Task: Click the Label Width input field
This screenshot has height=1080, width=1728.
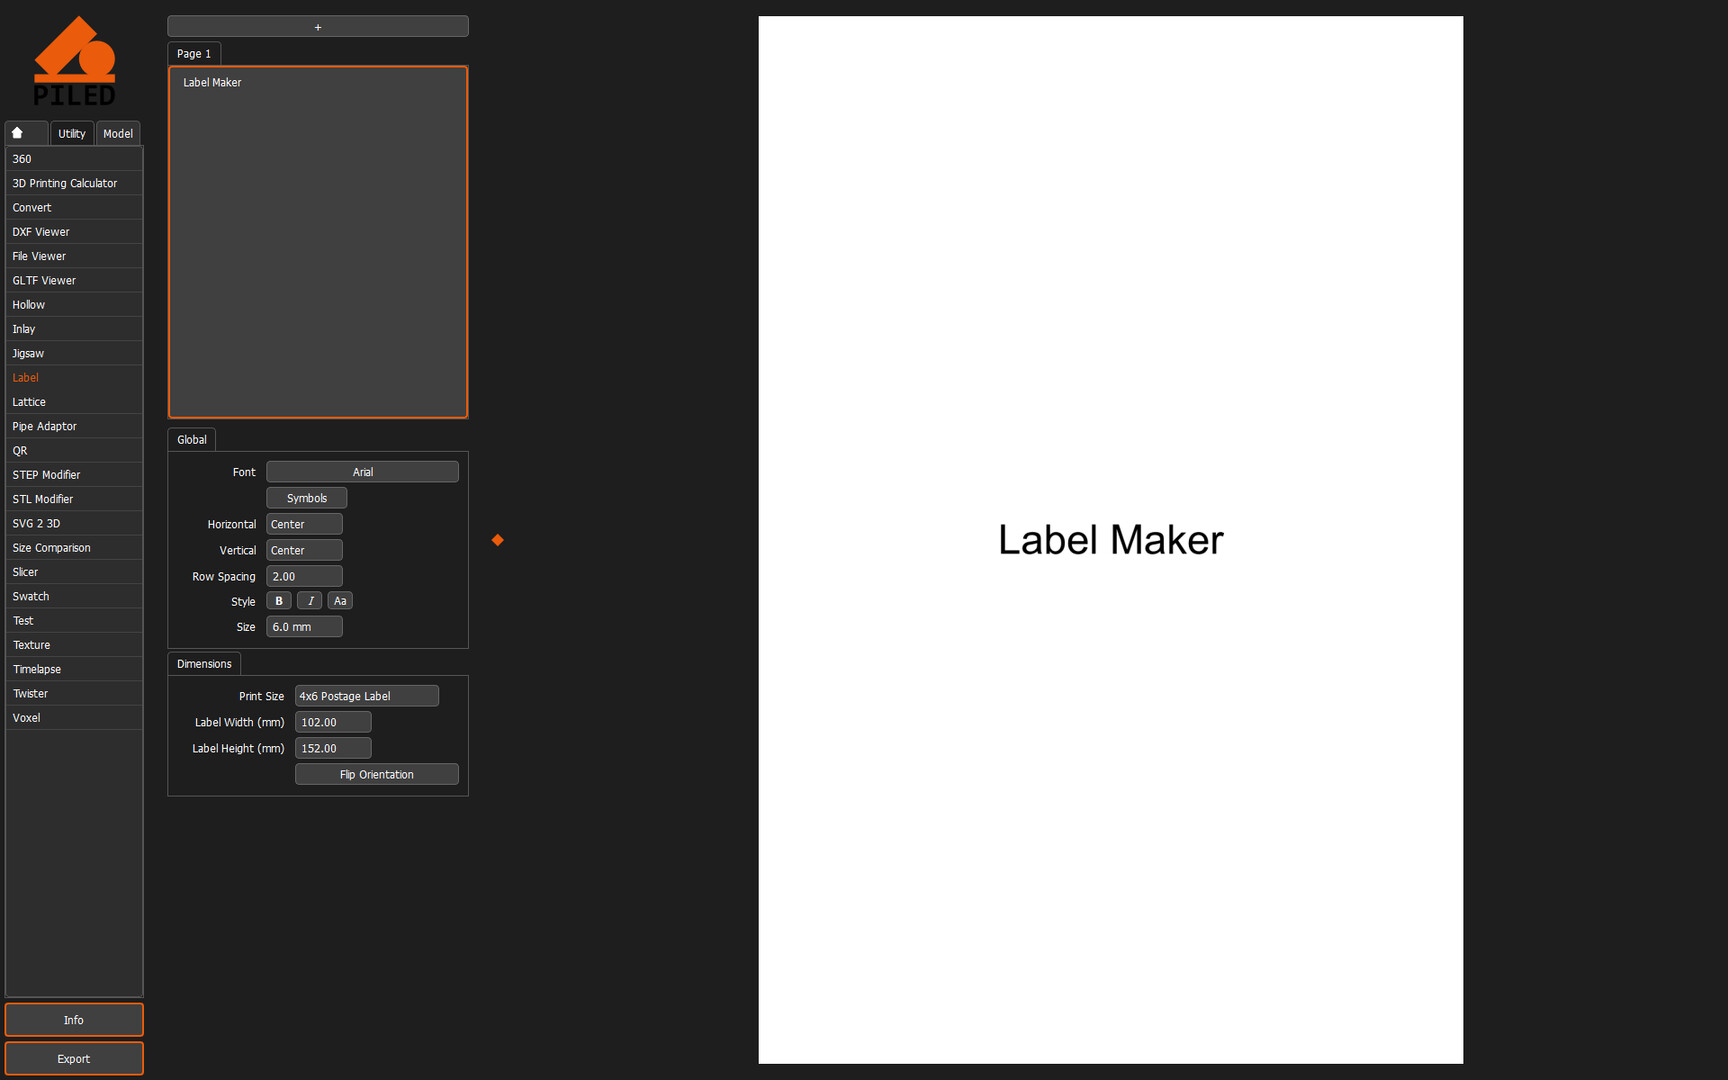Action: pyautogui.click(x=333, y=722)
